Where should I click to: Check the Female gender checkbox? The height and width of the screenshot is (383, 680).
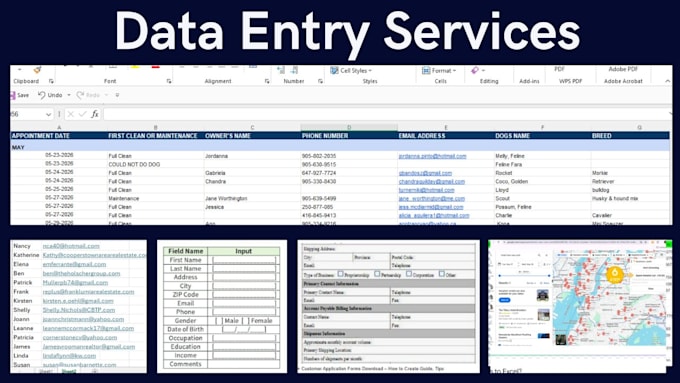(x=245, y=321)
